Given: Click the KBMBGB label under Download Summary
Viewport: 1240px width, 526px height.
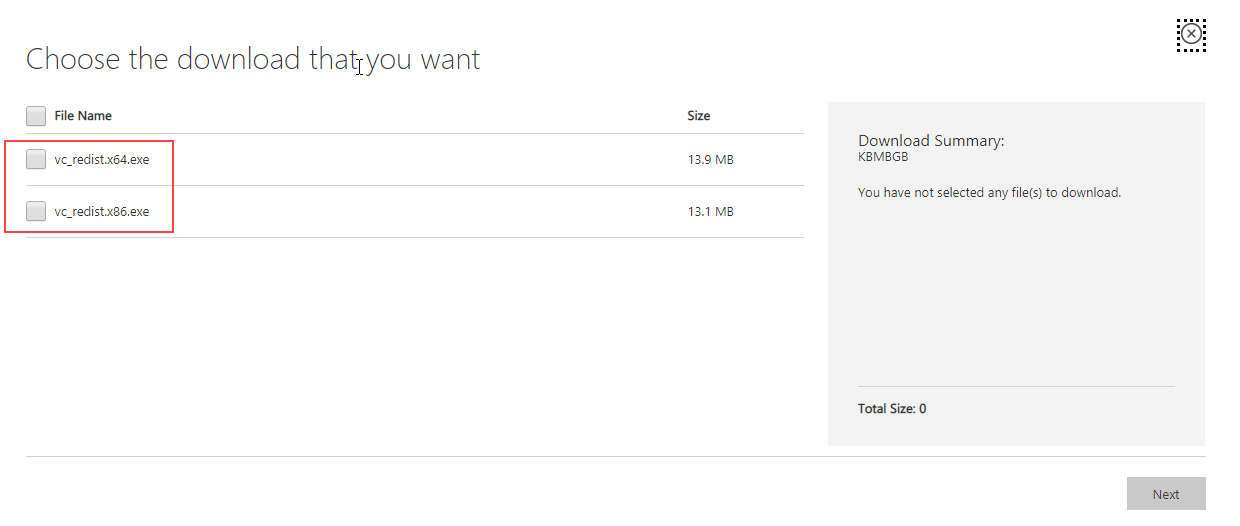Looking at the screenshot, I should point(883,157).
